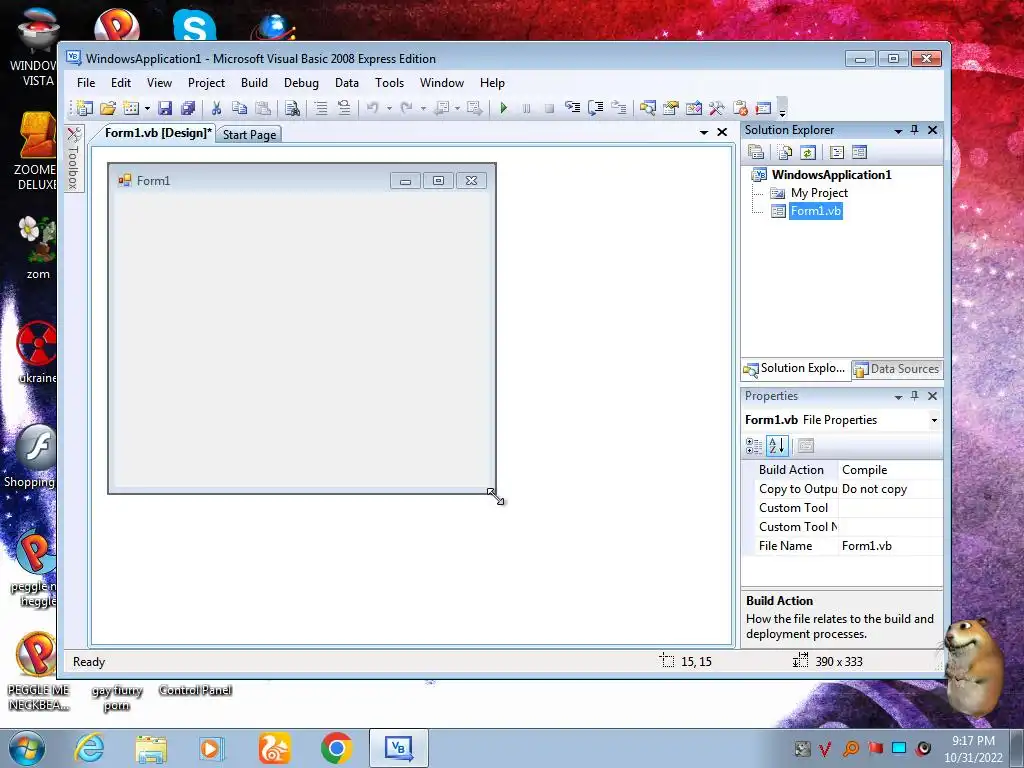Select Form1.vb in Solution Explorer tree

tap(816, 211)
